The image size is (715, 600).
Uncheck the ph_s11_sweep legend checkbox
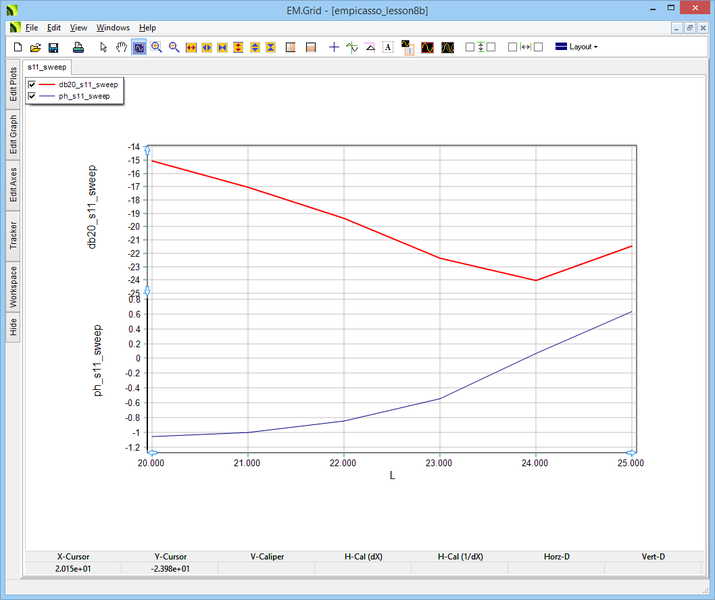click(x=33, y=97)
